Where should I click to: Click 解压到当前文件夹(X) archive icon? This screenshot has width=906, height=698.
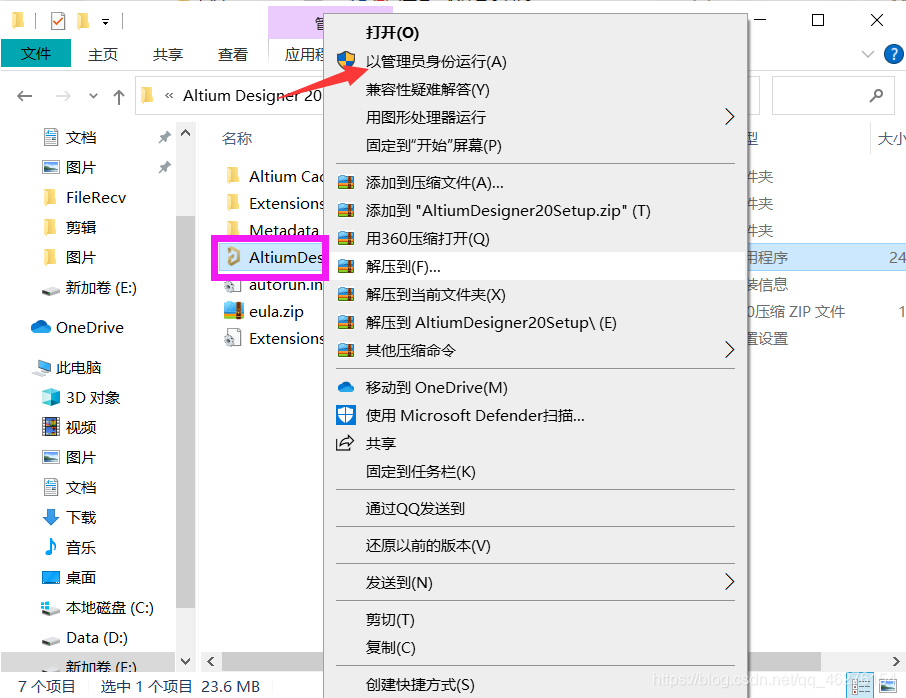tap(346, 295)
